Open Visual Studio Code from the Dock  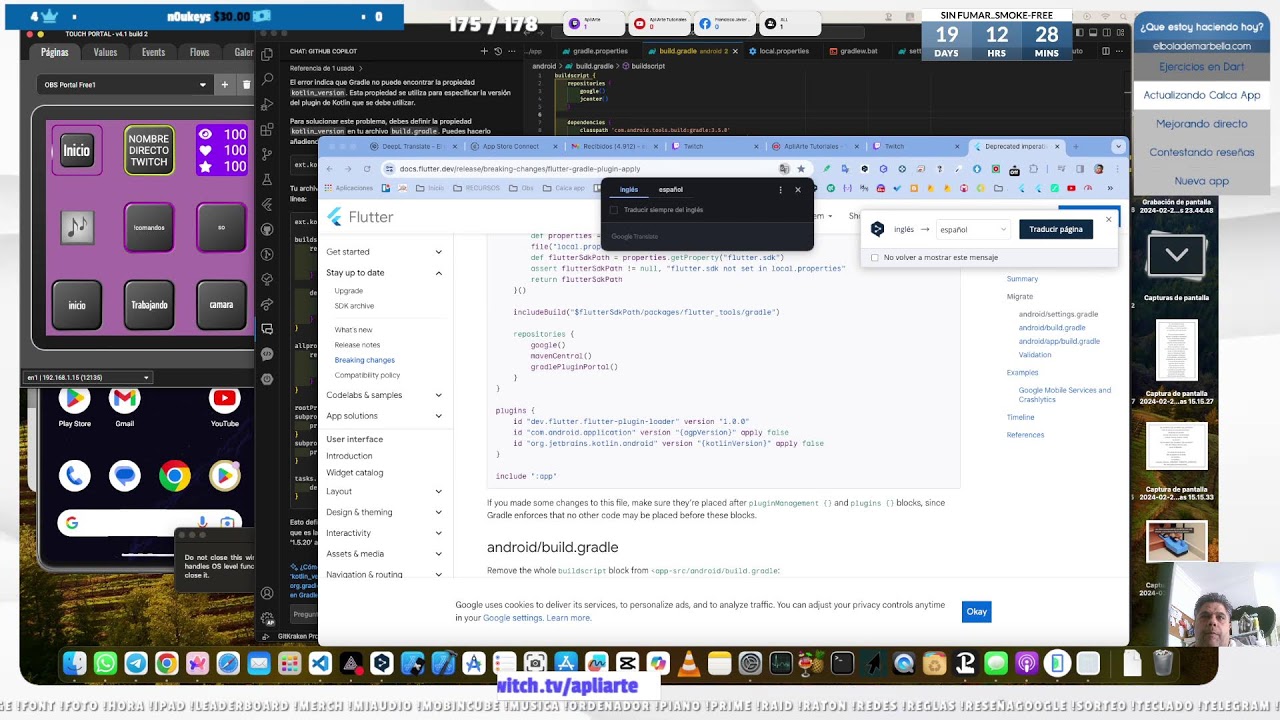click(x=320, y=663)
